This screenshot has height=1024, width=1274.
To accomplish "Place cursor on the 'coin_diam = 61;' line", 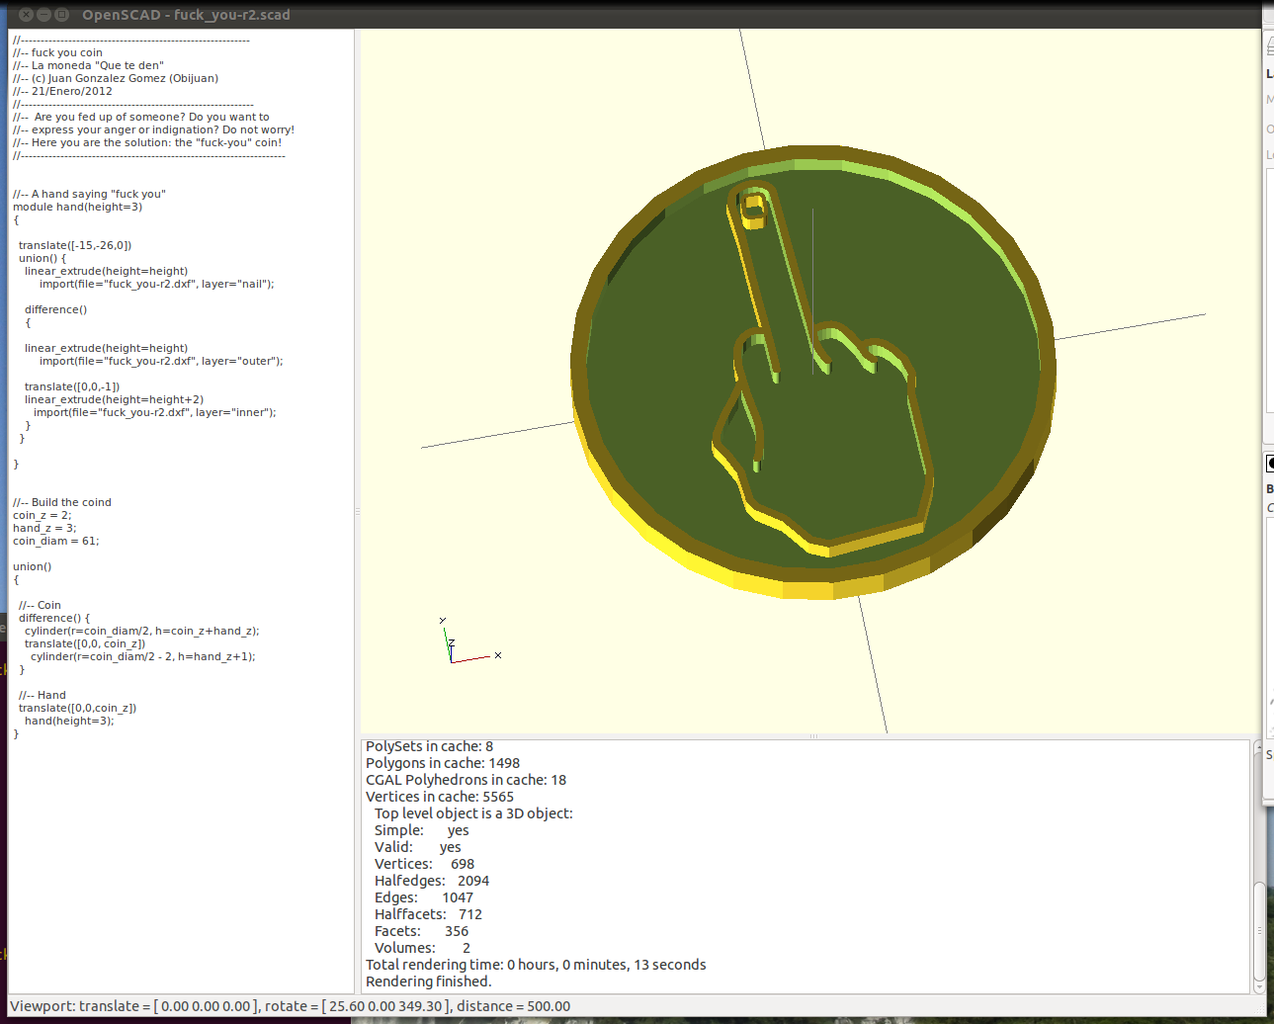I will pos(56,541).
